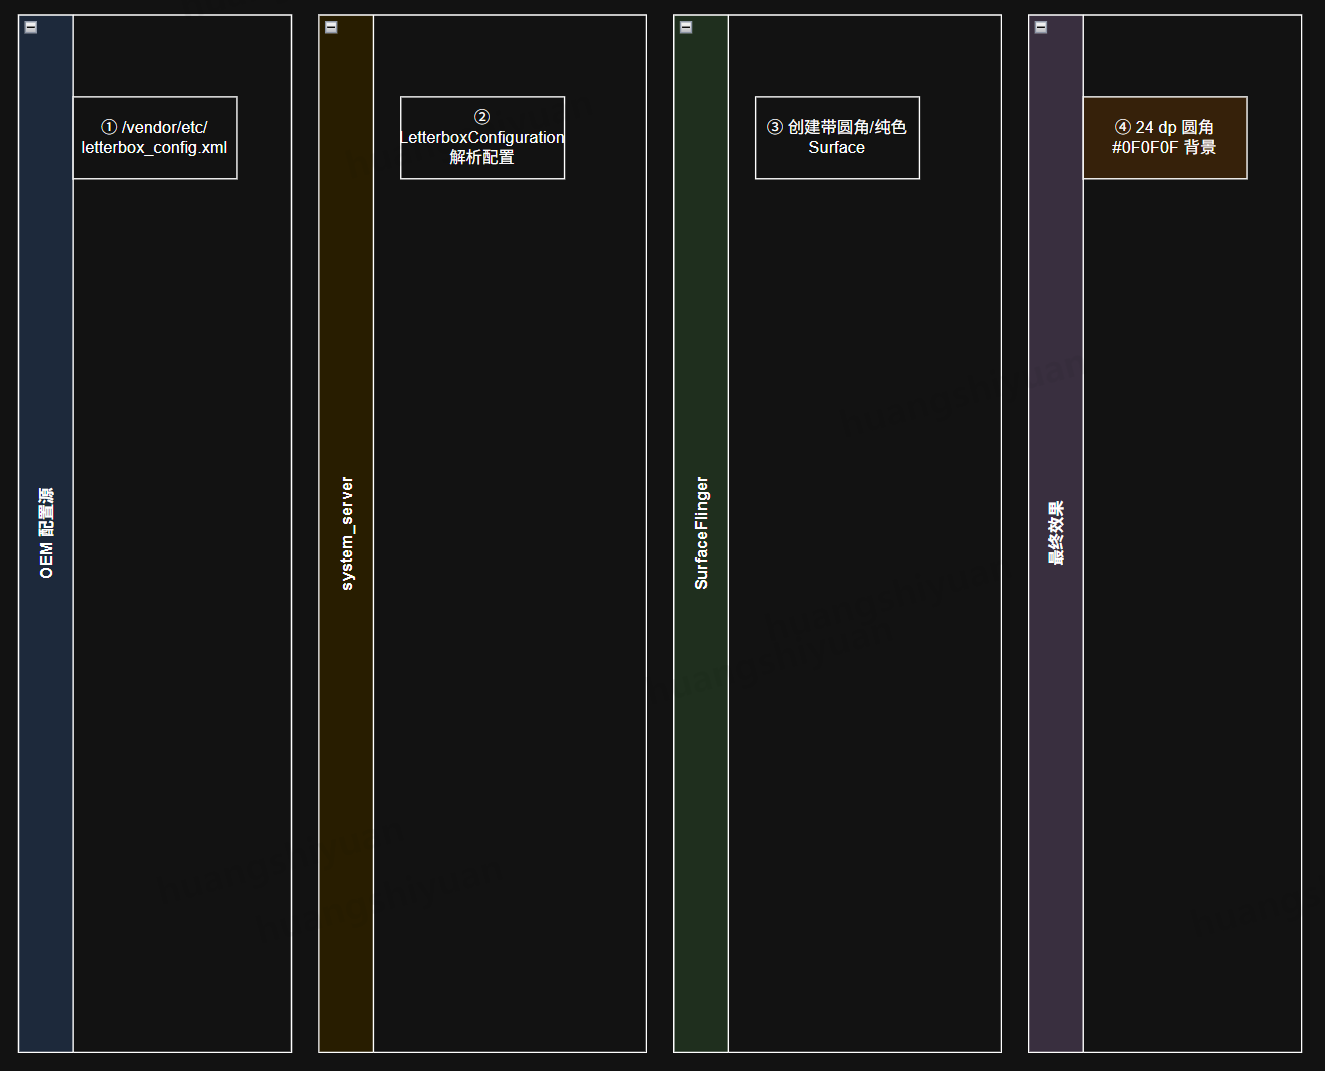
Task: Collapse the 最终效果 swimlane
Action: [x=1041, y=27]
